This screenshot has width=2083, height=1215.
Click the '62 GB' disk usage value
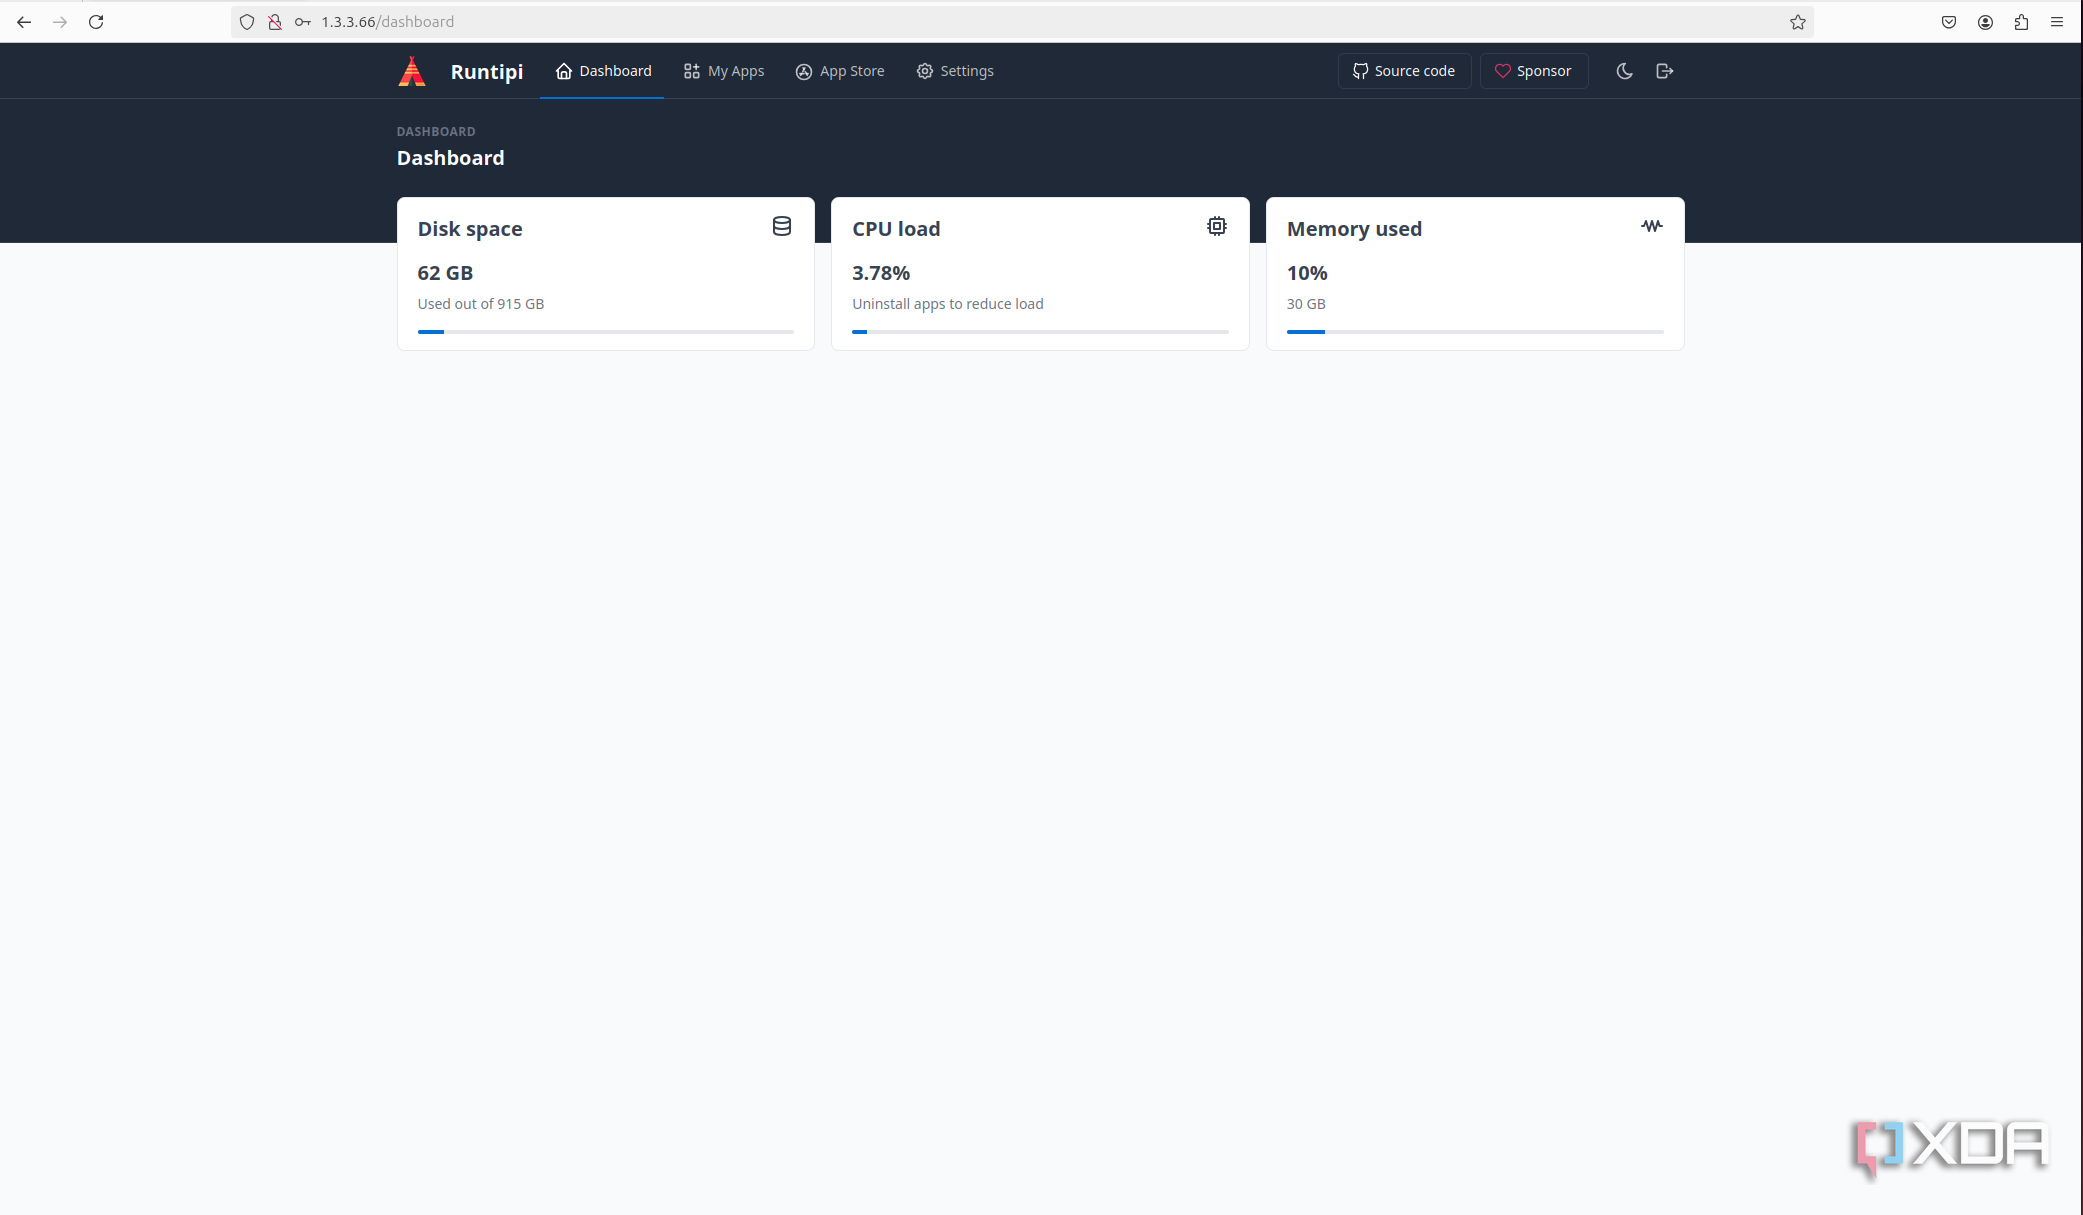coord(445,273)
